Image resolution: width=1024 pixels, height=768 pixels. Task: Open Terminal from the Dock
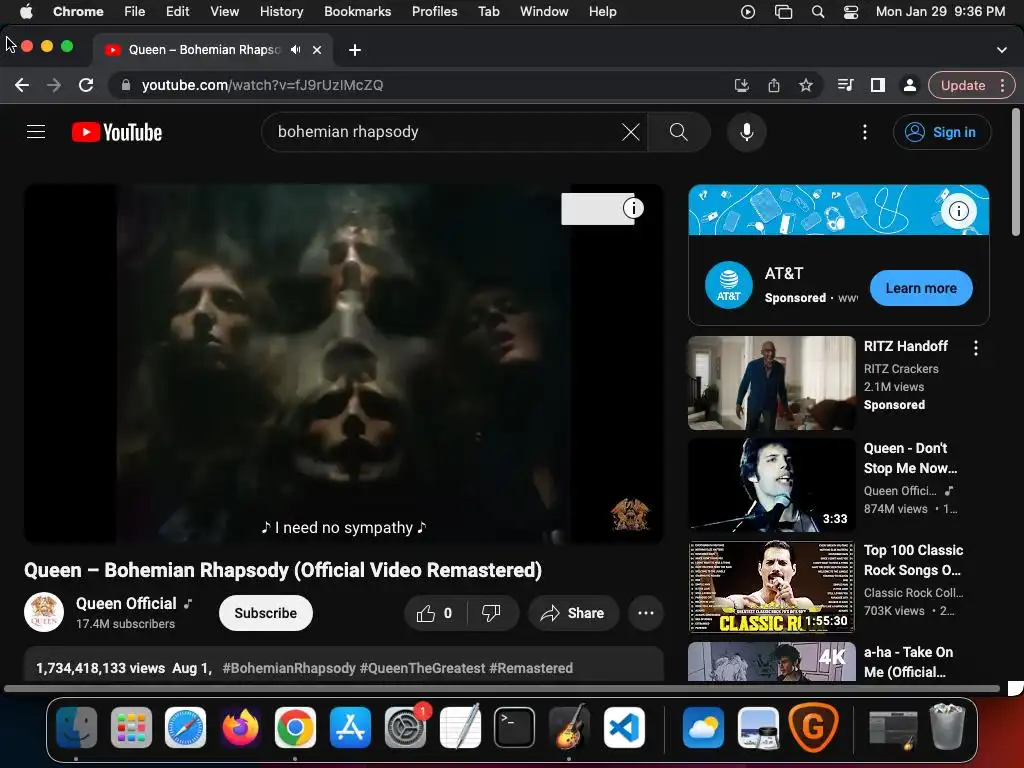click(514, 727)
